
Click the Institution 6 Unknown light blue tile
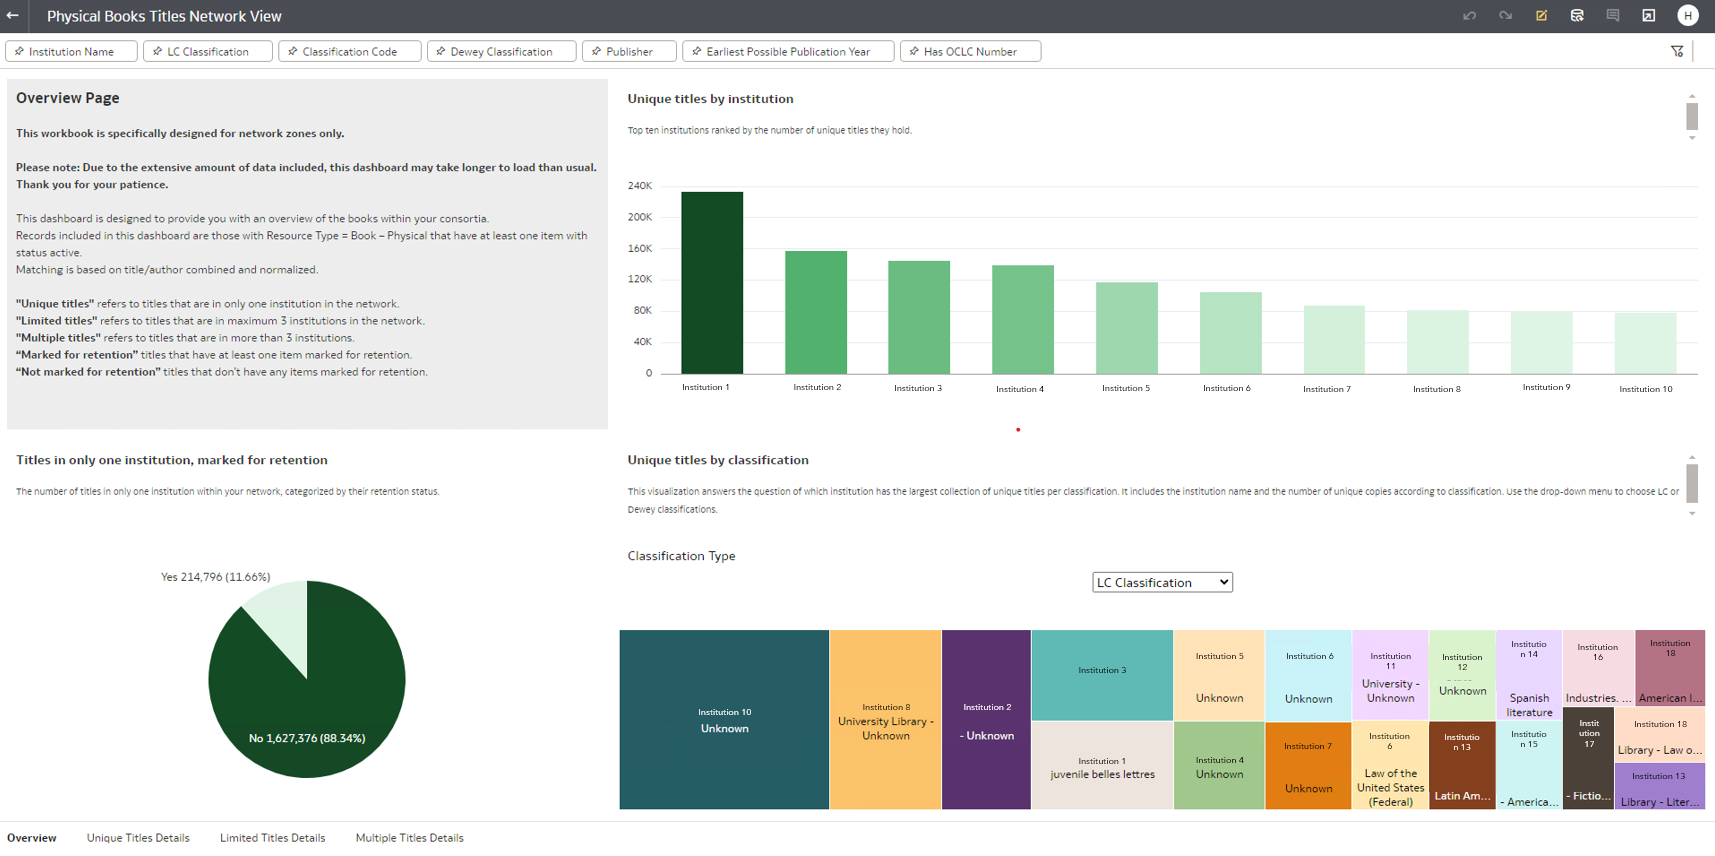[1309, 675]
